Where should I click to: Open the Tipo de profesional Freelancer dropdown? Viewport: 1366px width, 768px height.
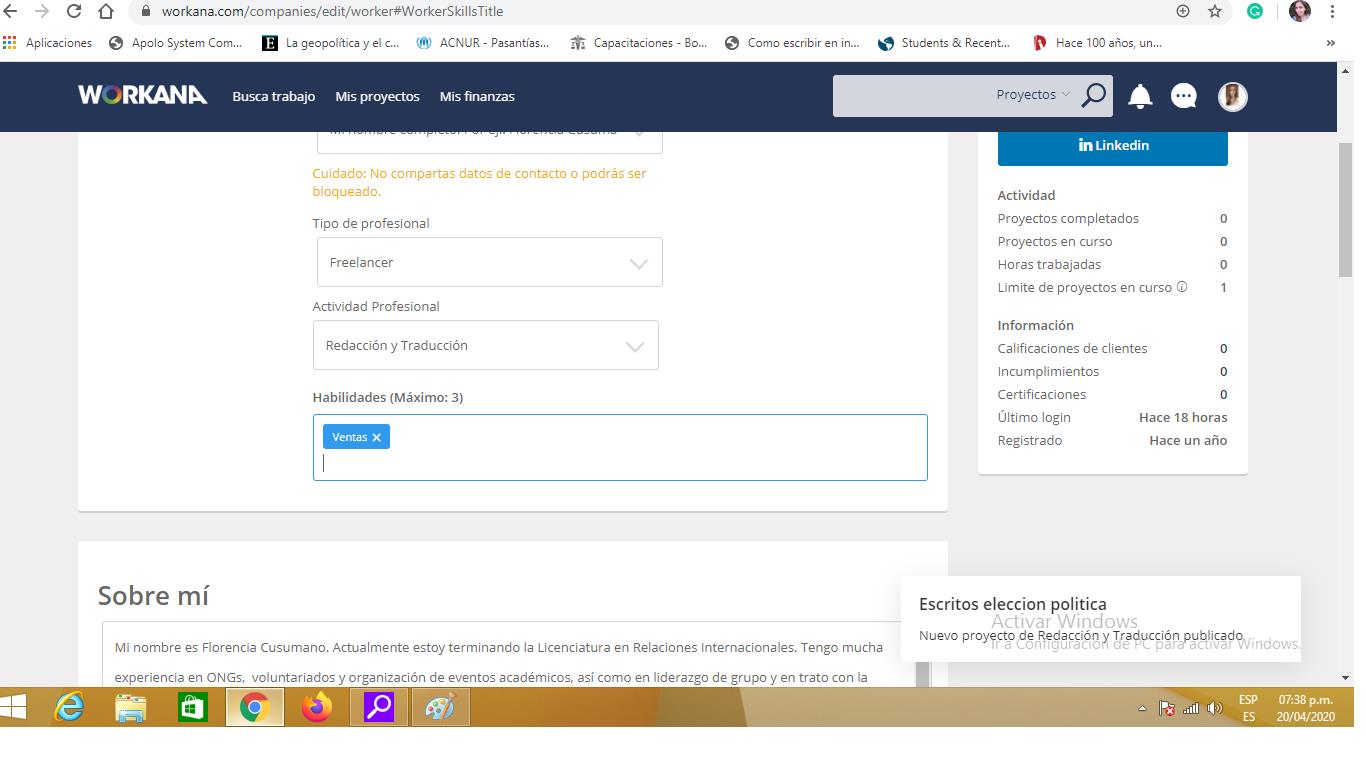pos(489,262)
